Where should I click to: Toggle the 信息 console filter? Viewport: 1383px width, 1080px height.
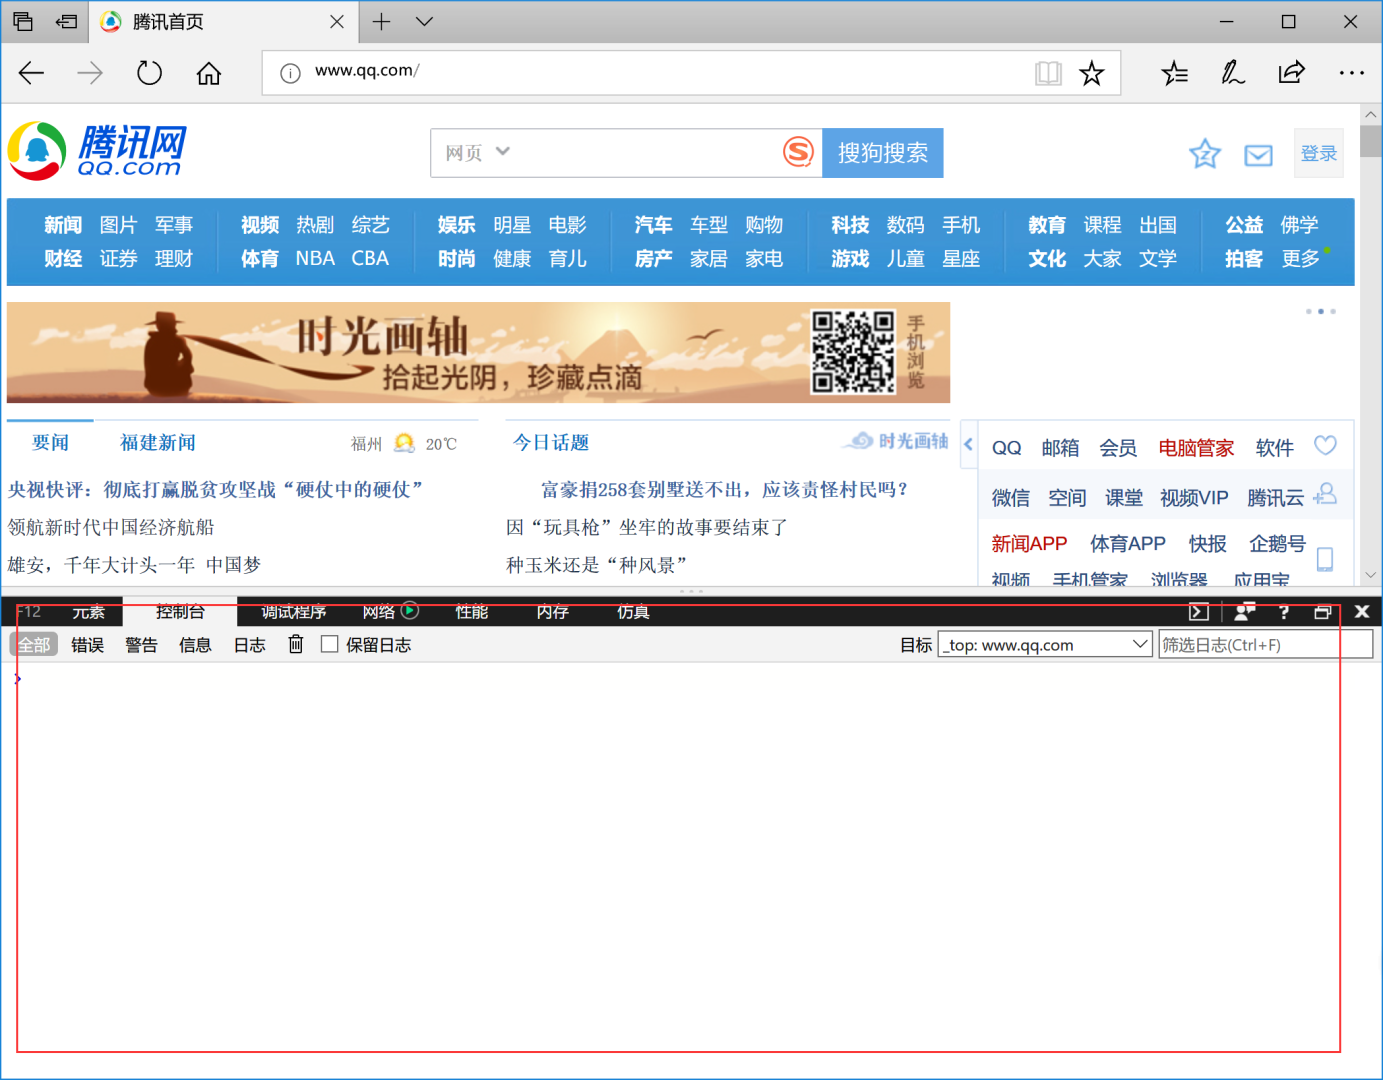(195, 645)
